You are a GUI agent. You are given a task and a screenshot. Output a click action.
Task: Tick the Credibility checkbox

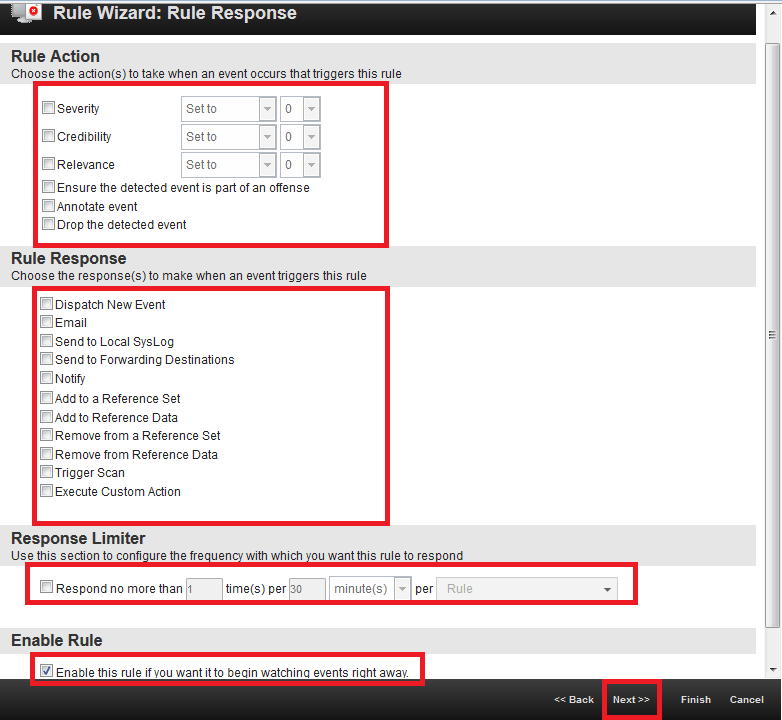point(48,136)
